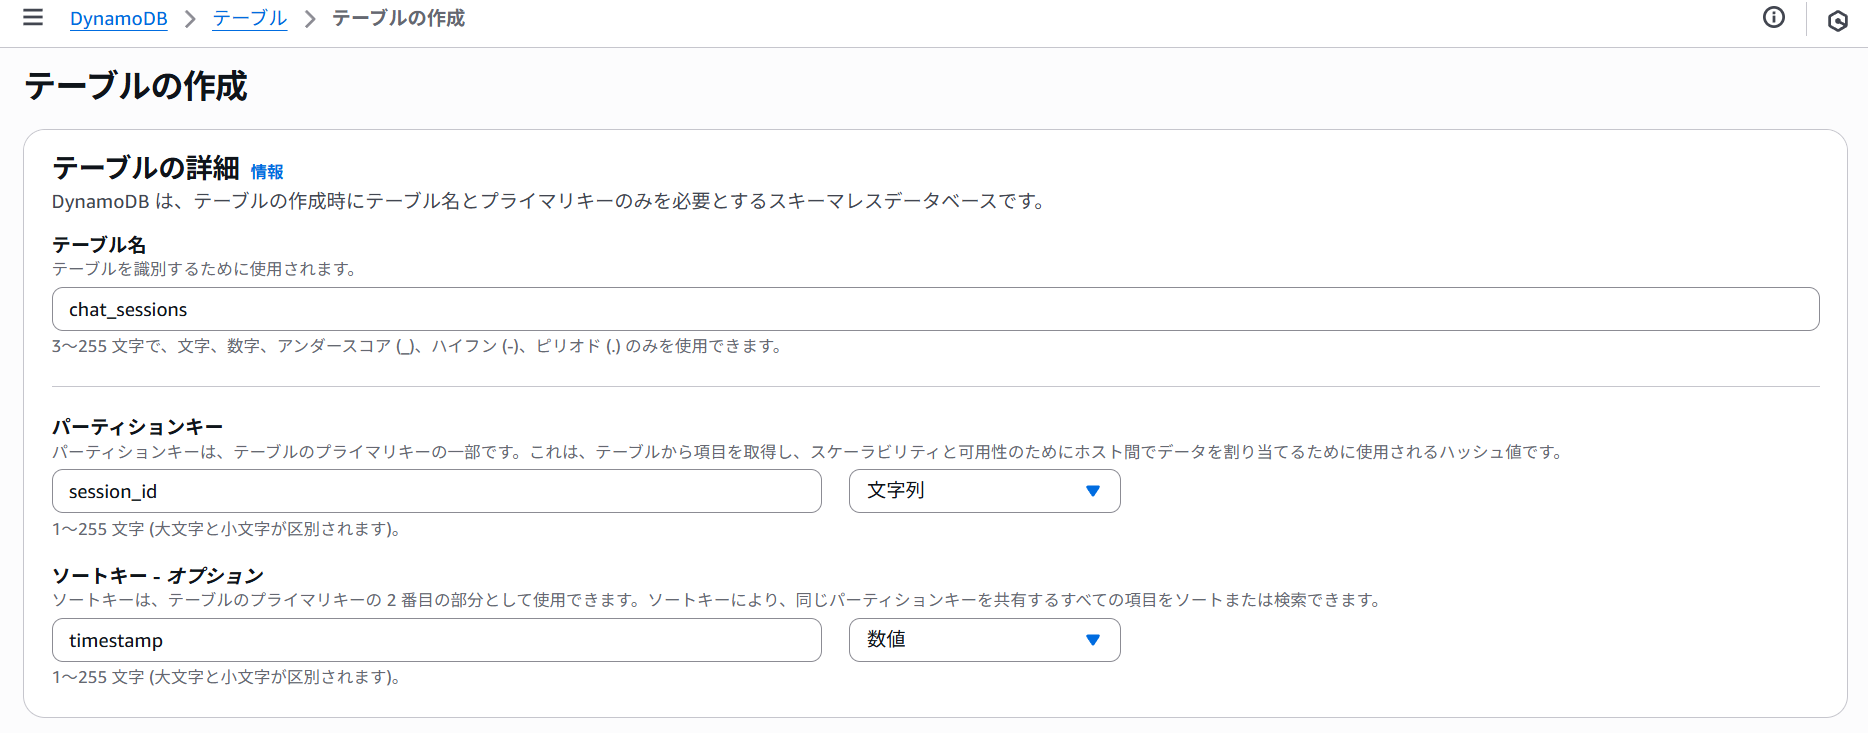Click the sort key field timestamp
This screenshot has height=733, width=1868.
pos(437,640)
